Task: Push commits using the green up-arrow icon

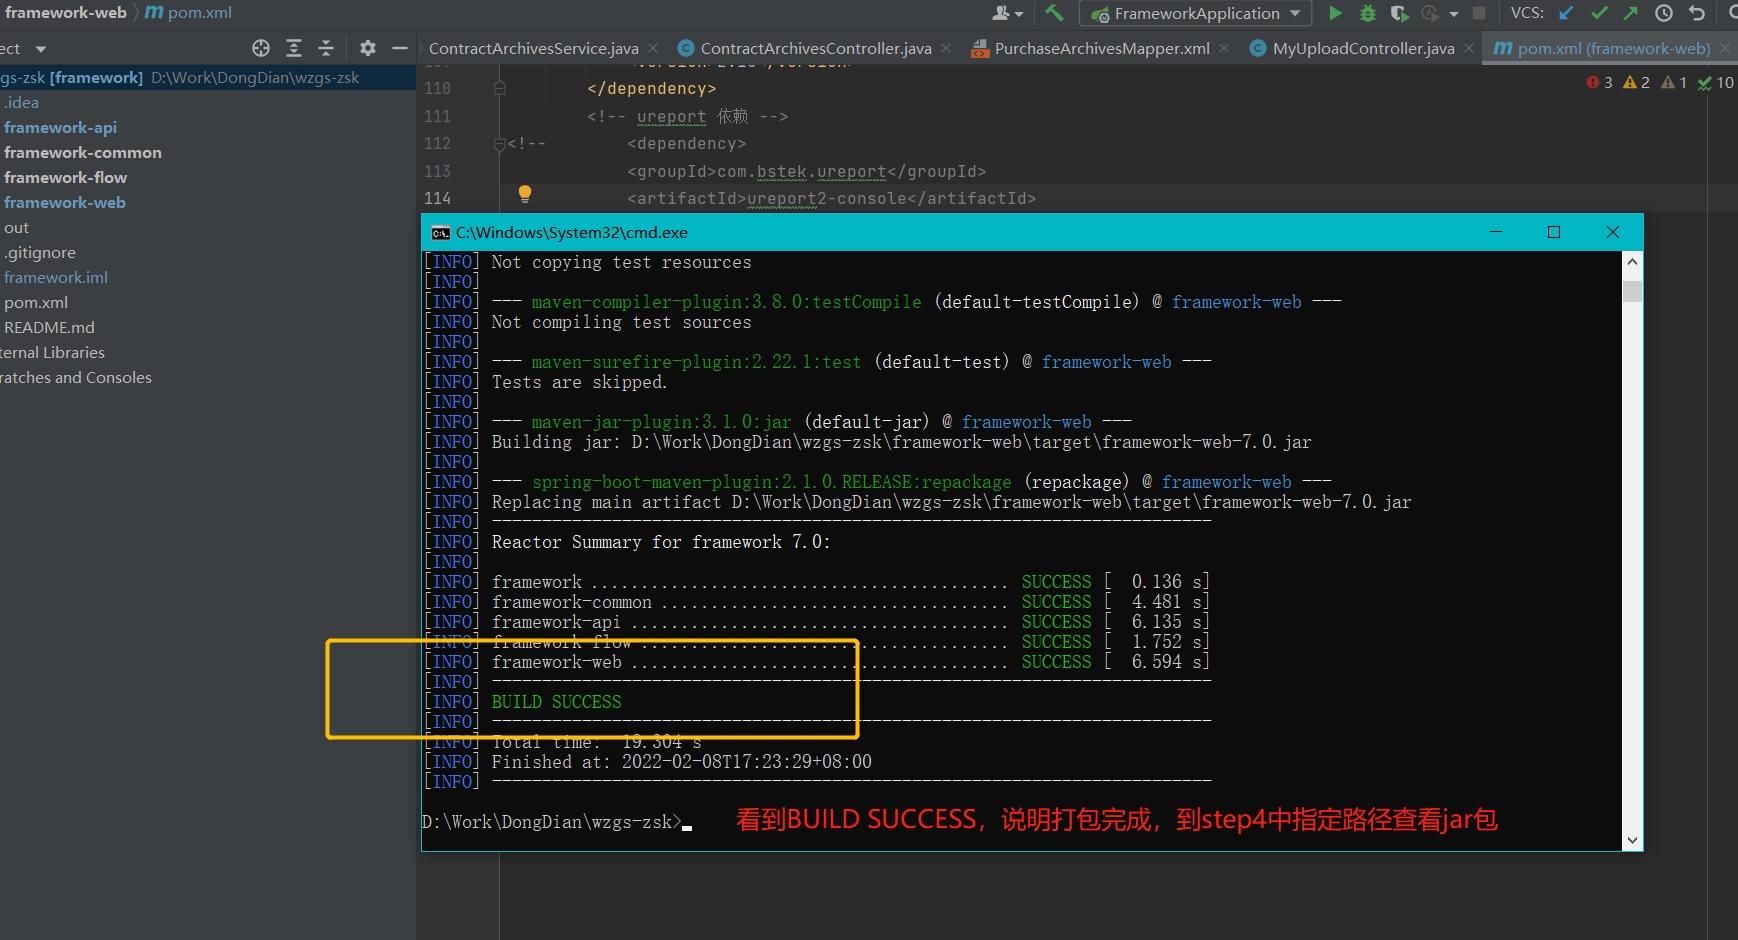Action: pos(1629,13)
